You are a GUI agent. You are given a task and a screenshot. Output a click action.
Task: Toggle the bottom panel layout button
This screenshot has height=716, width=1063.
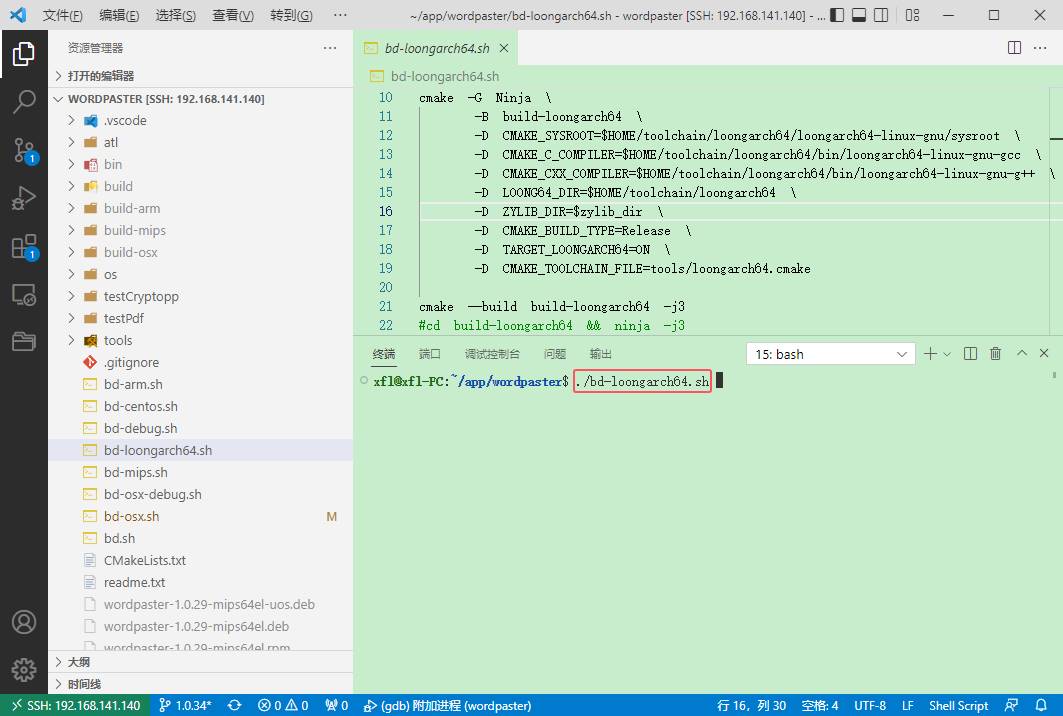tap(858, 16)
